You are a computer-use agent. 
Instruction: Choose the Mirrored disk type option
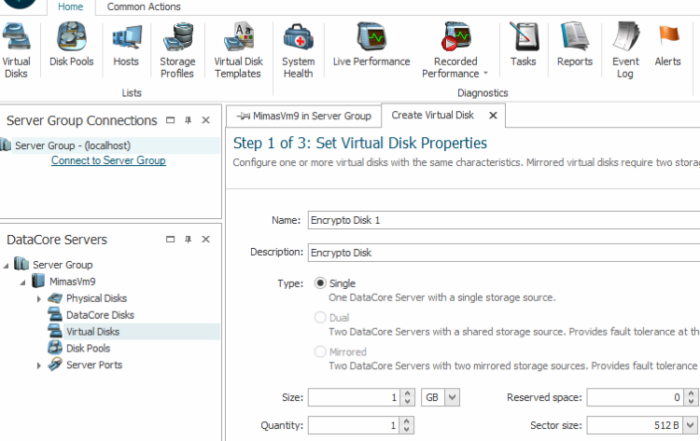(x=320, y=352)
